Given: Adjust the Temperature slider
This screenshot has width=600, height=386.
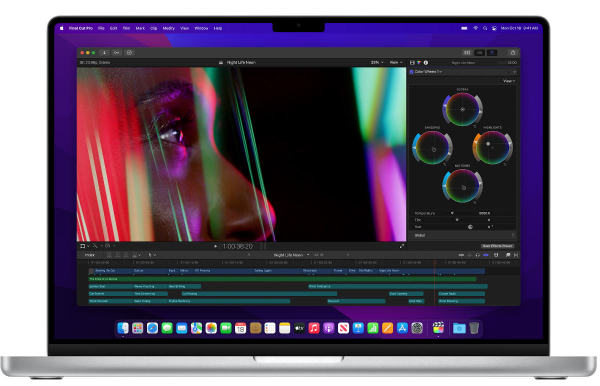Looking at the screenshot, I should (452, 213).
